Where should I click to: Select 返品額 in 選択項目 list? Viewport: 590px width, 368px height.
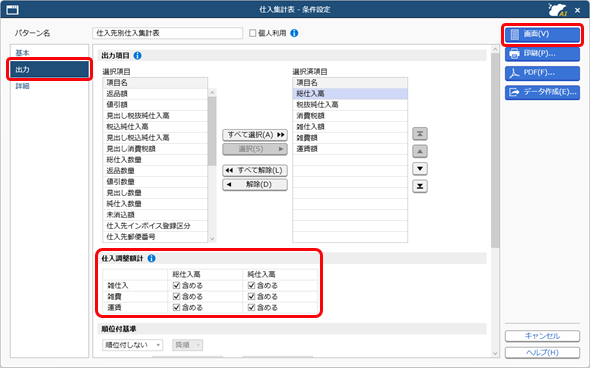(x=155, y=94)
